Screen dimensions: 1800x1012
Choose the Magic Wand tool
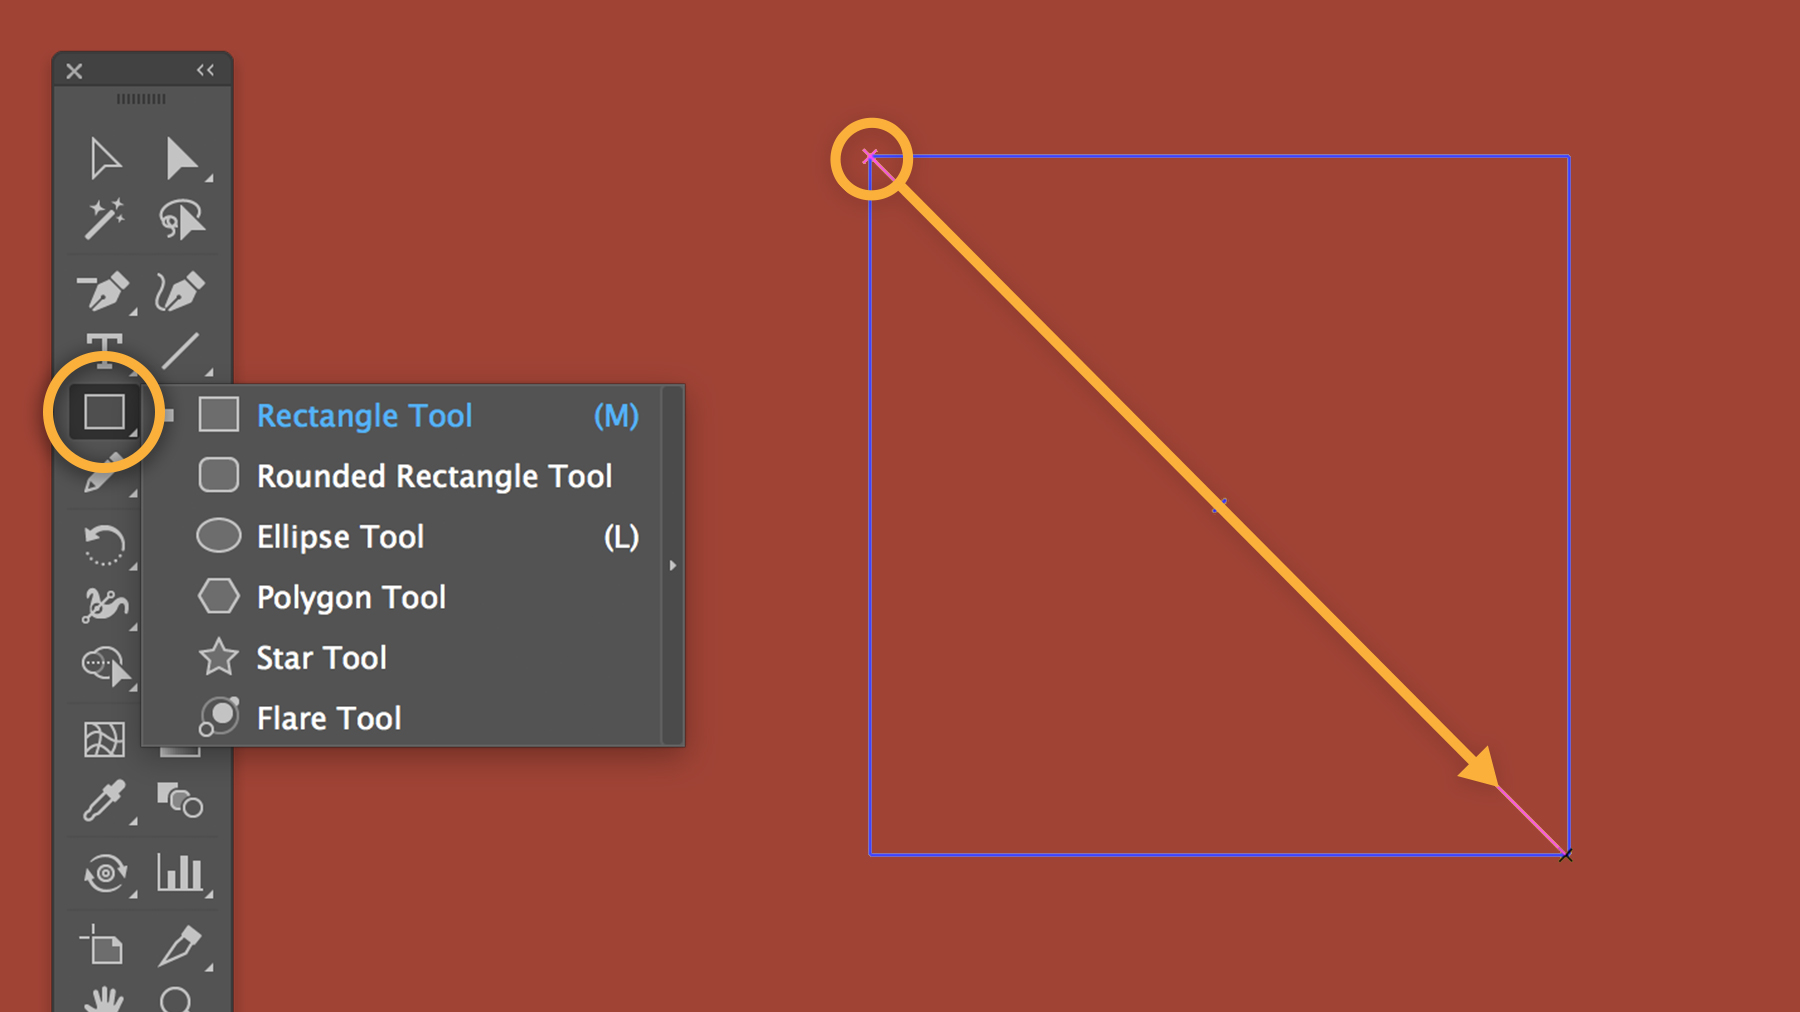tap(104, 219)
